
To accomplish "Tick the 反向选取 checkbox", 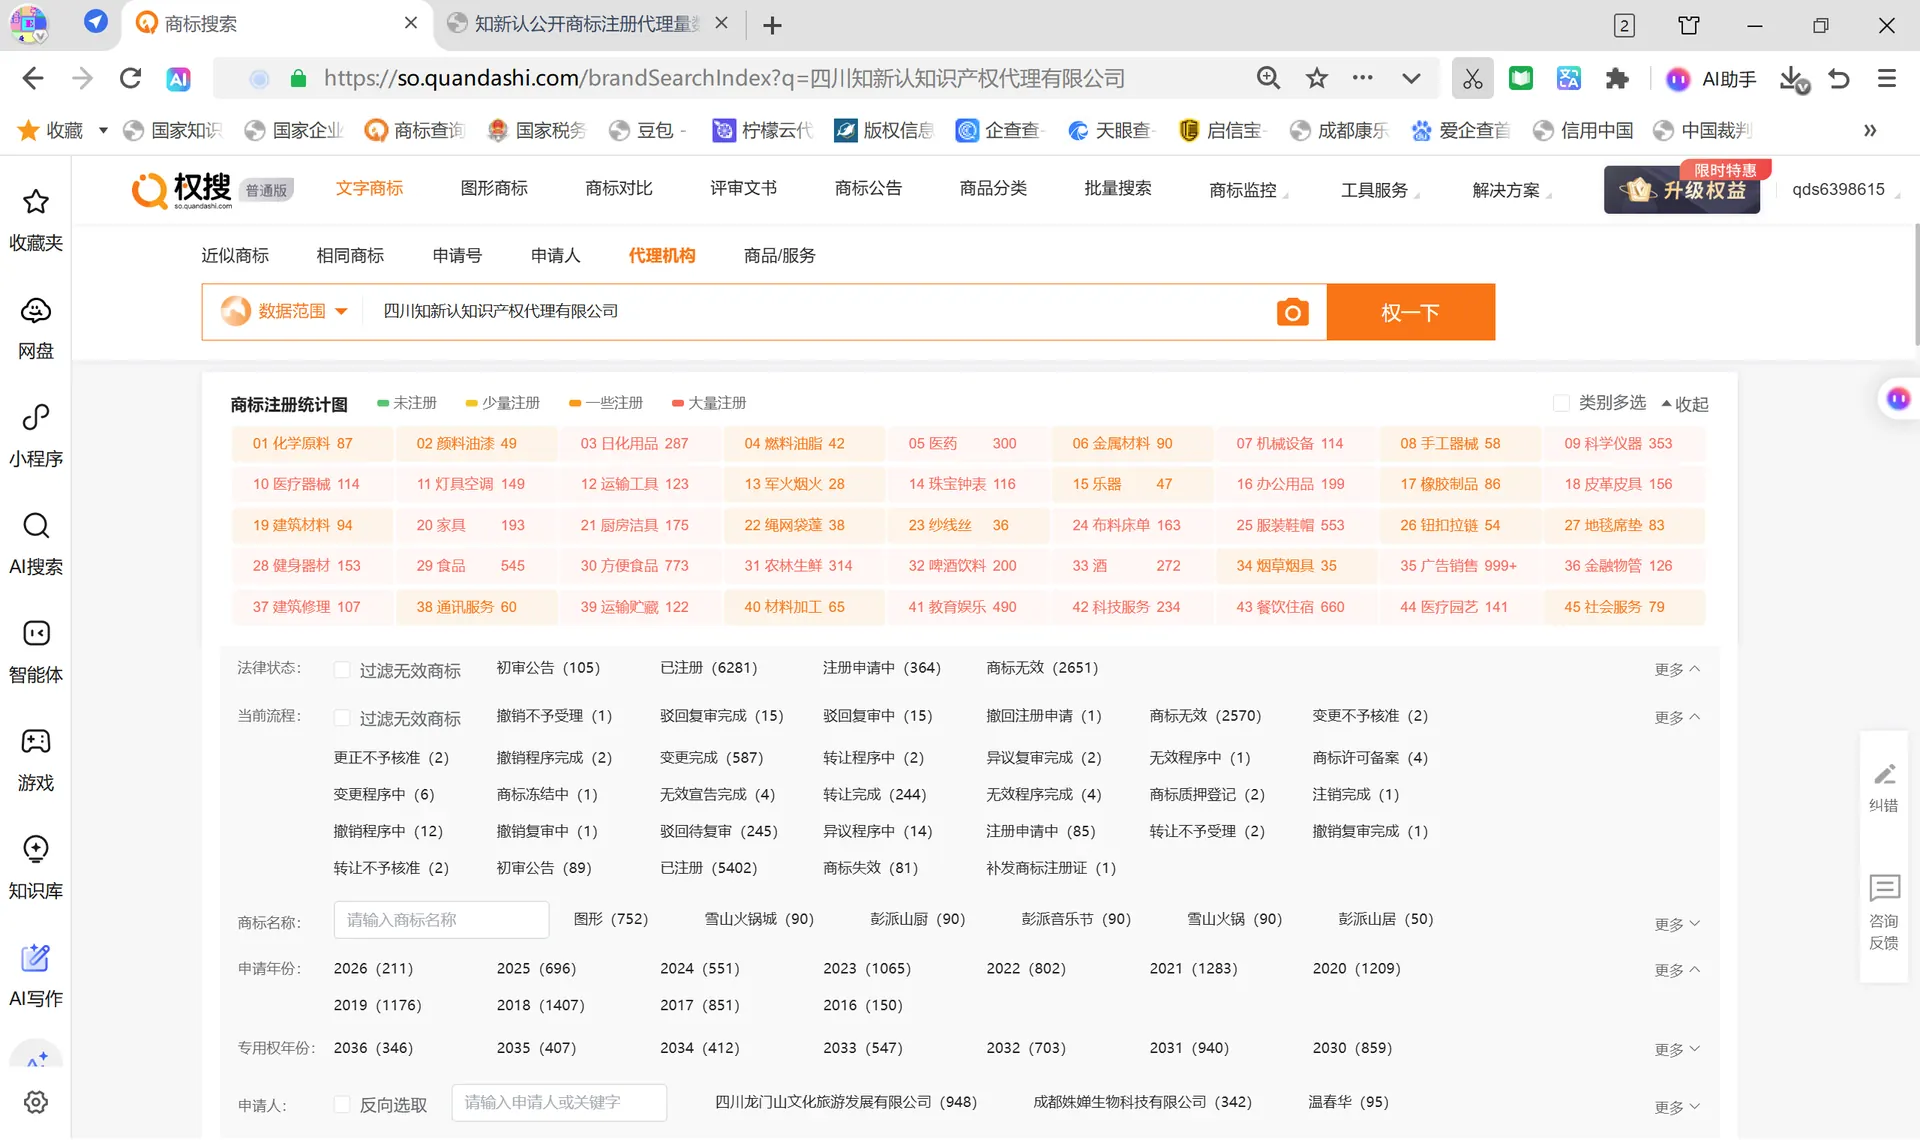I will pyautogui.click(x=342, y=1104).
